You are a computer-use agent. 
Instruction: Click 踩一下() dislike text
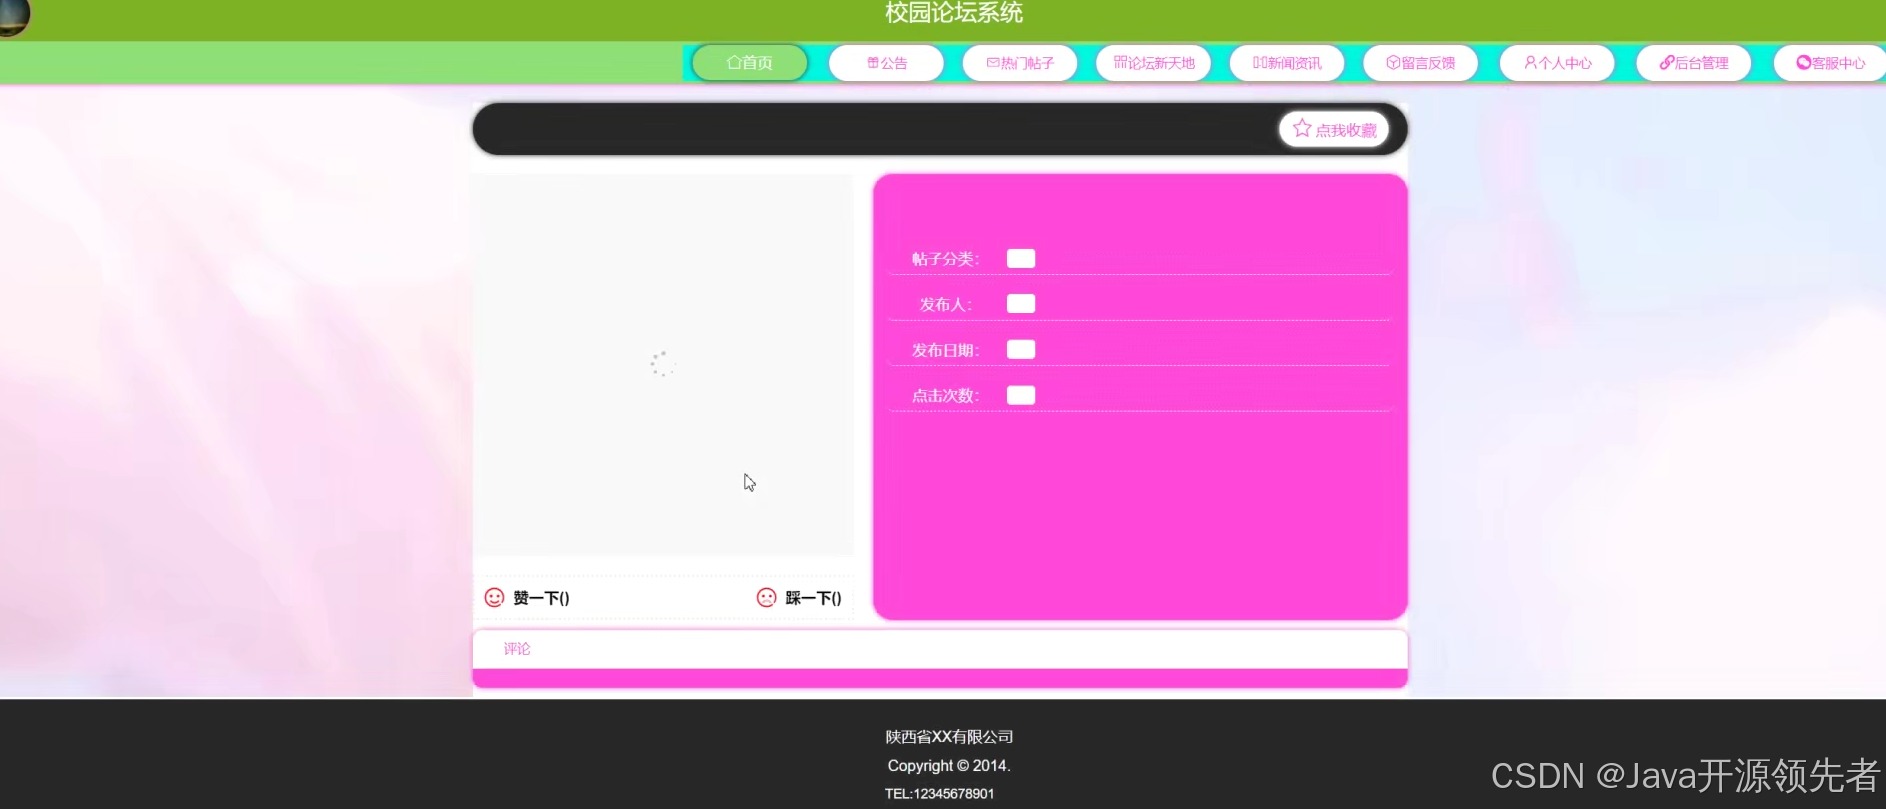coord(813,598)
